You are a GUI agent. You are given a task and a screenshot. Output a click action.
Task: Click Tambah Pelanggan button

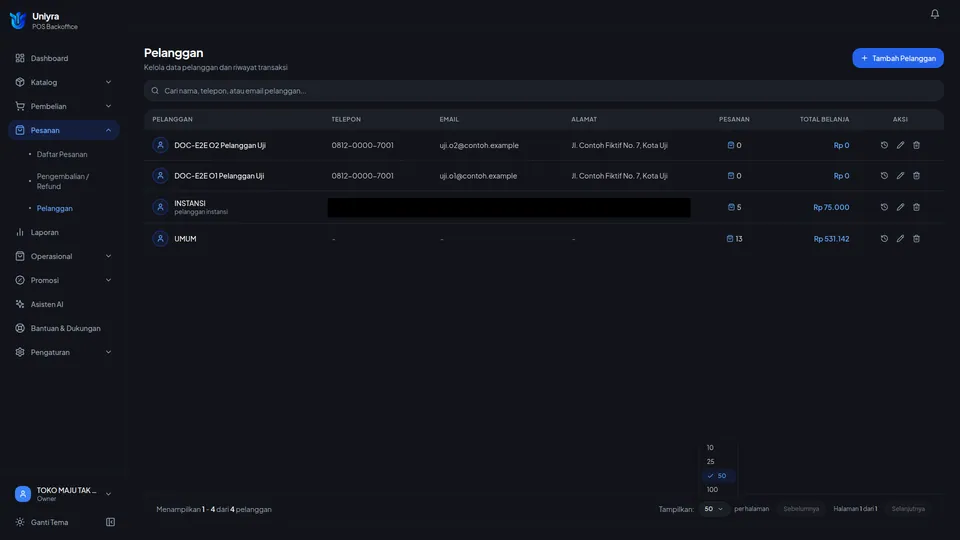[x=898, y=58]
